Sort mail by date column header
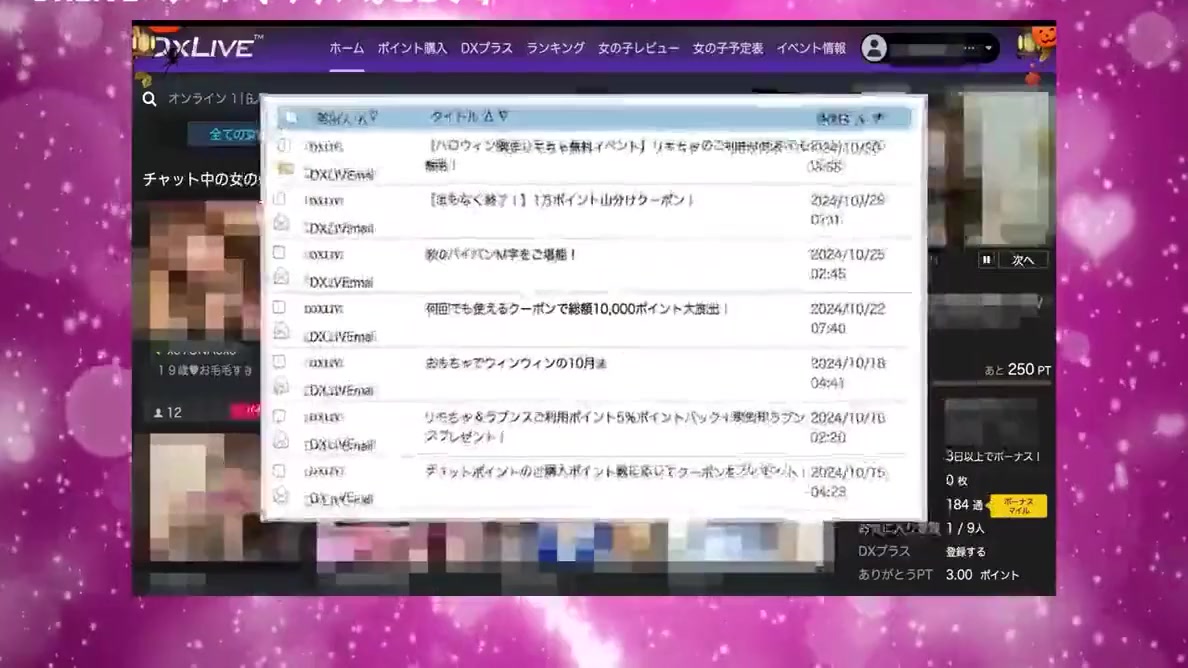The width and height of the screenshot is (1188, 668). tap(850, 118)
